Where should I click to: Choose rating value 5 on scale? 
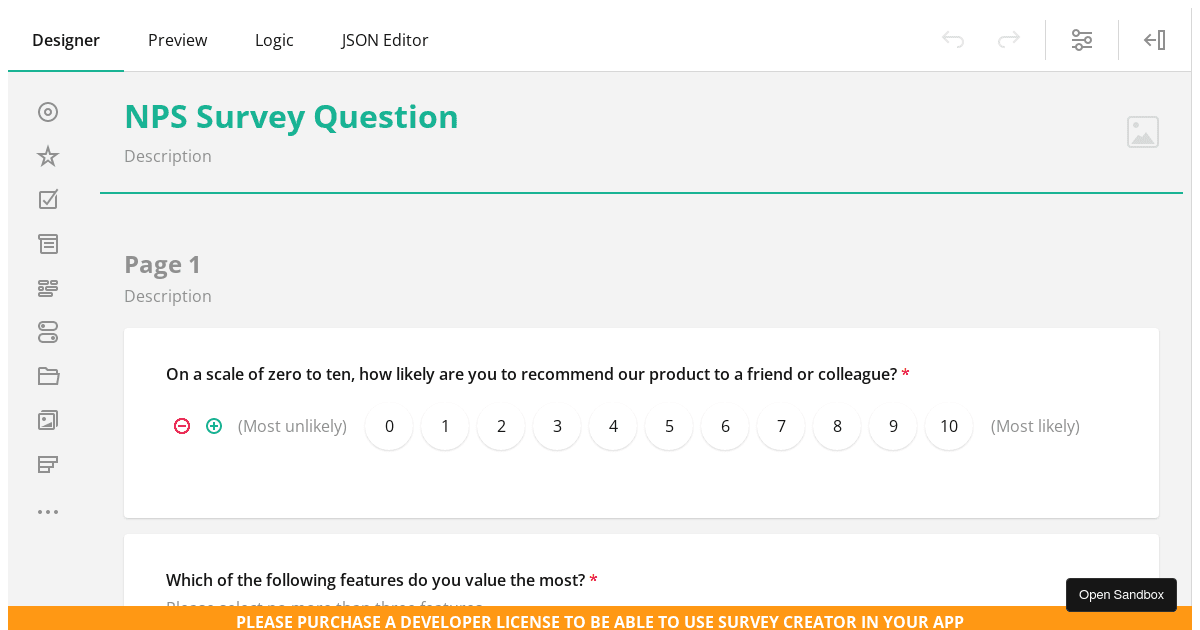(669, 426)
